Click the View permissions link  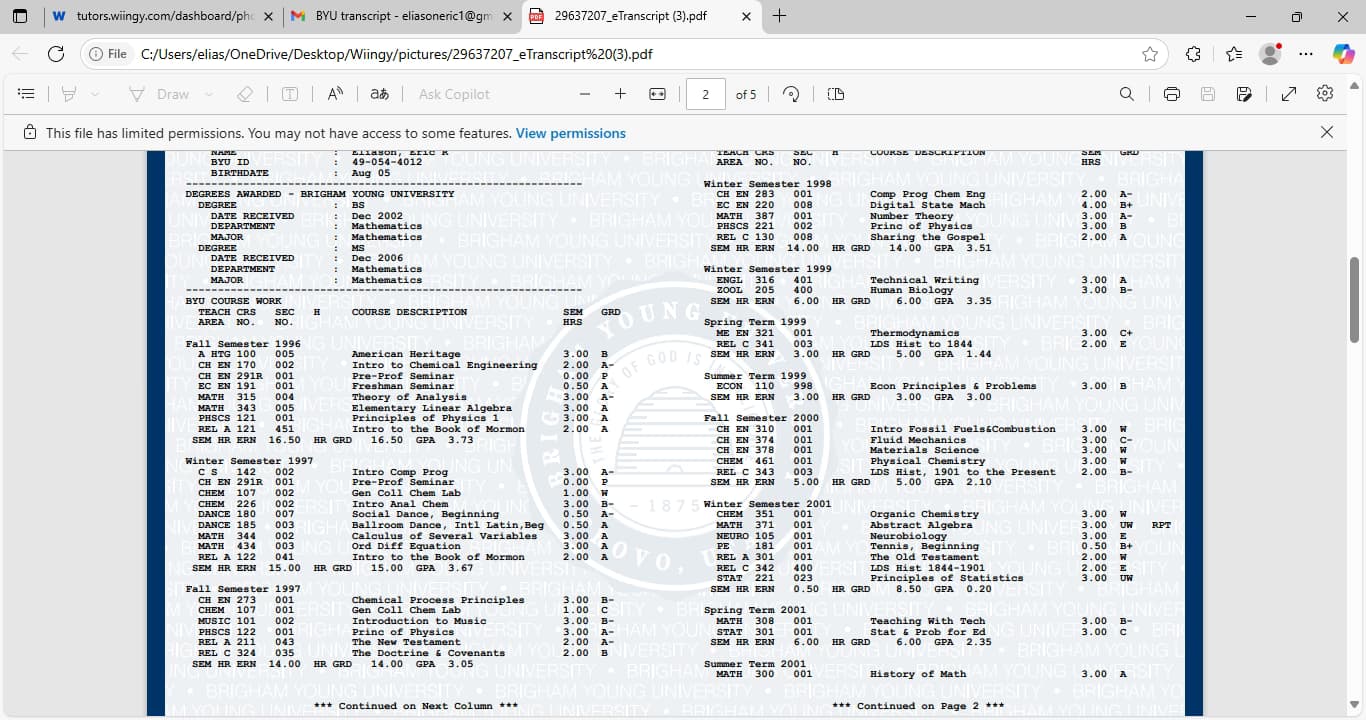click(x=570, y=133)
